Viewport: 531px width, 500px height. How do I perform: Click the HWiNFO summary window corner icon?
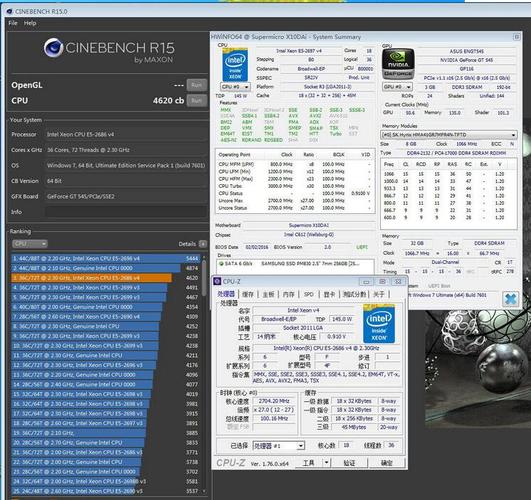pos(516,37)
